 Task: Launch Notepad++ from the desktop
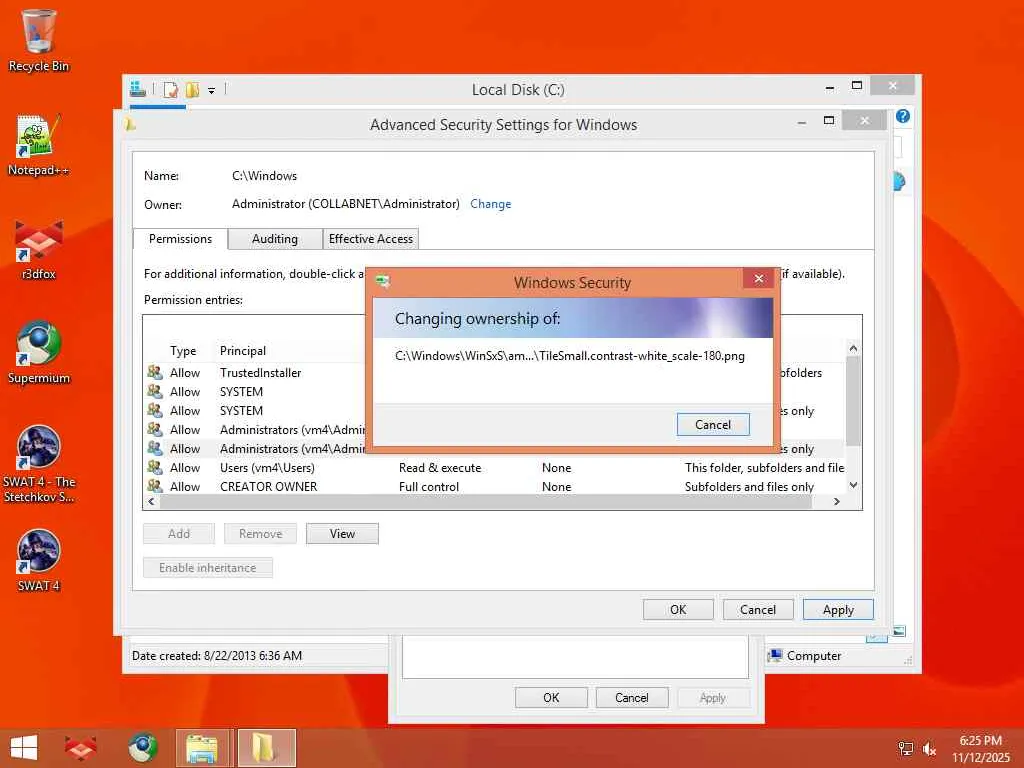point(39,145)
